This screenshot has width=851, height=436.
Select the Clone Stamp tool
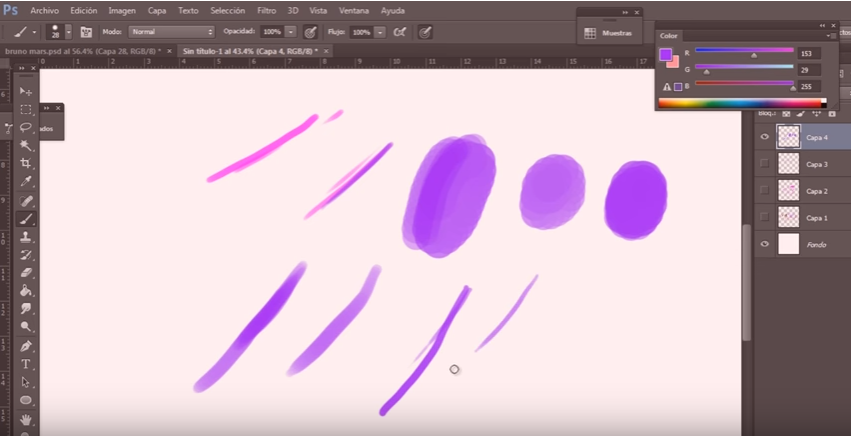coord(26,236)
